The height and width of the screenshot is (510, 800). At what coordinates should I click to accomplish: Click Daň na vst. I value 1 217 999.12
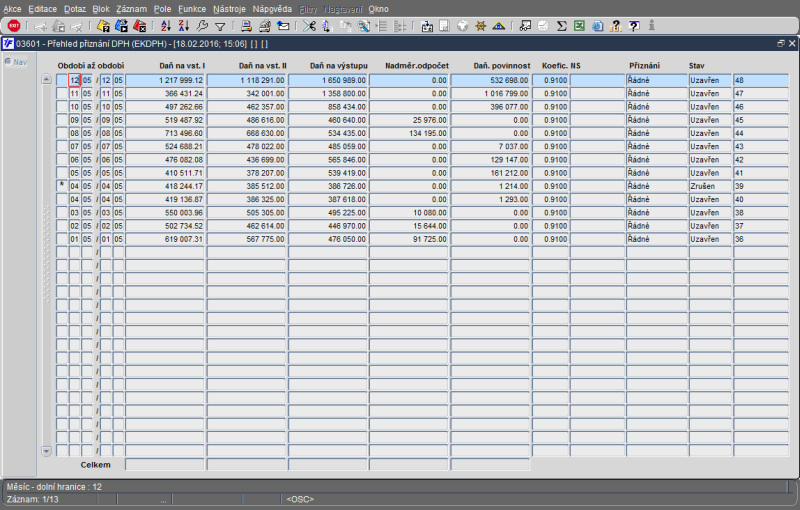tap(165, 80)
